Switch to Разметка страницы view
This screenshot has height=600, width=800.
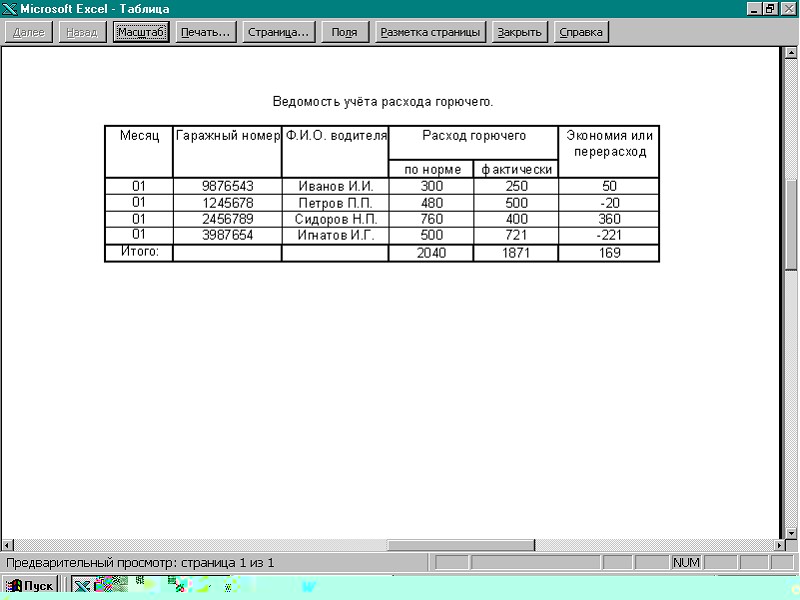coord(431,32)
